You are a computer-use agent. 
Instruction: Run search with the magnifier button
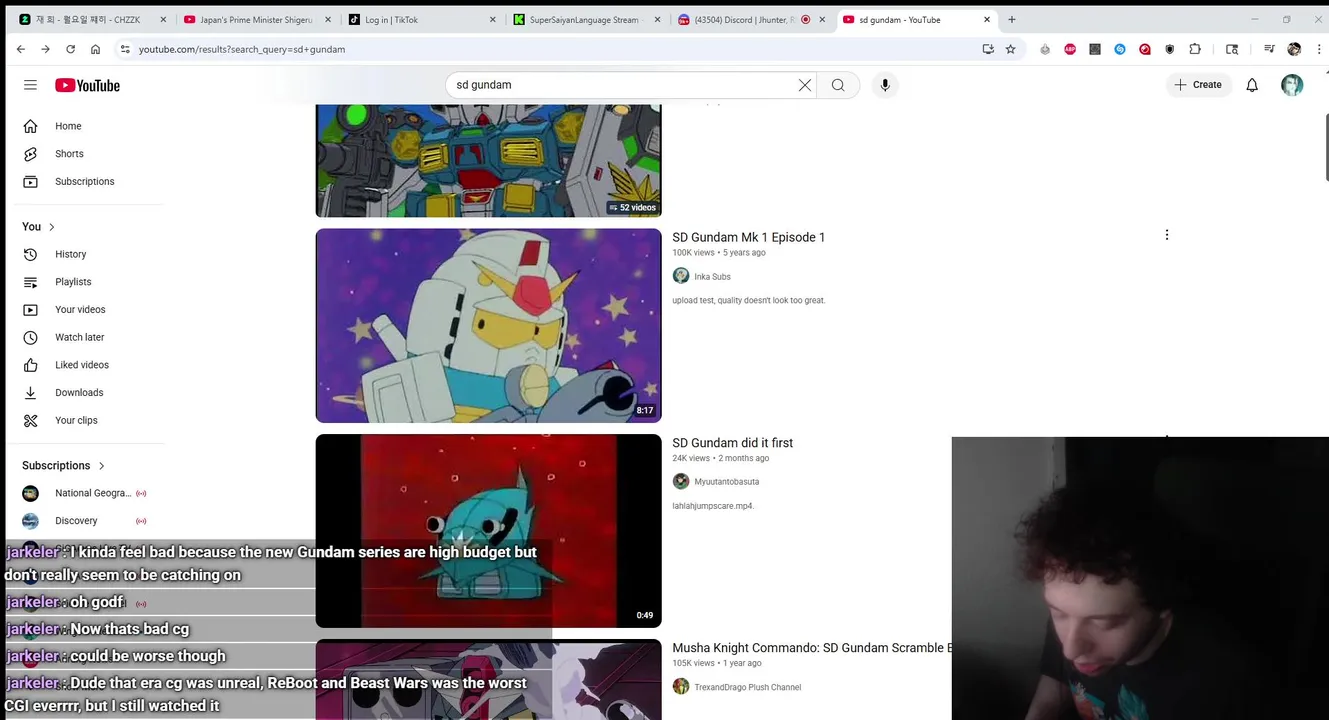point(838,85)
